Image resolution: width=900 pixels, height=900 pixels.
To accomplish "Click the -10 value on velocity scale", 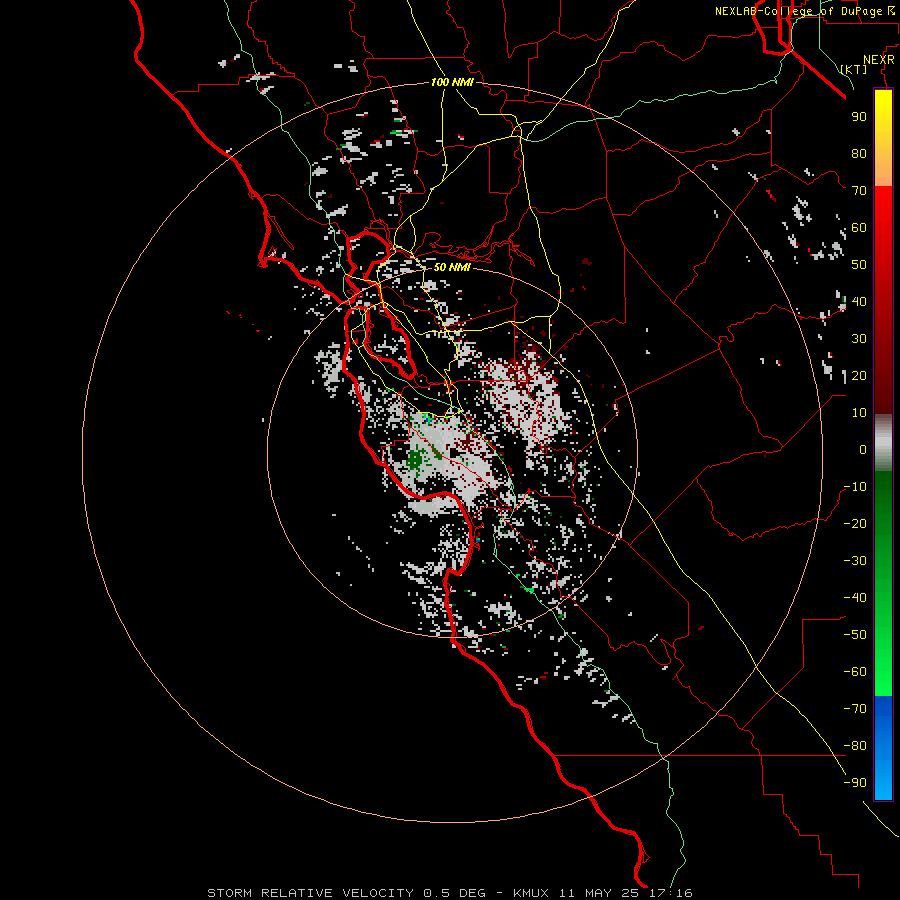I will pos(855,487).
